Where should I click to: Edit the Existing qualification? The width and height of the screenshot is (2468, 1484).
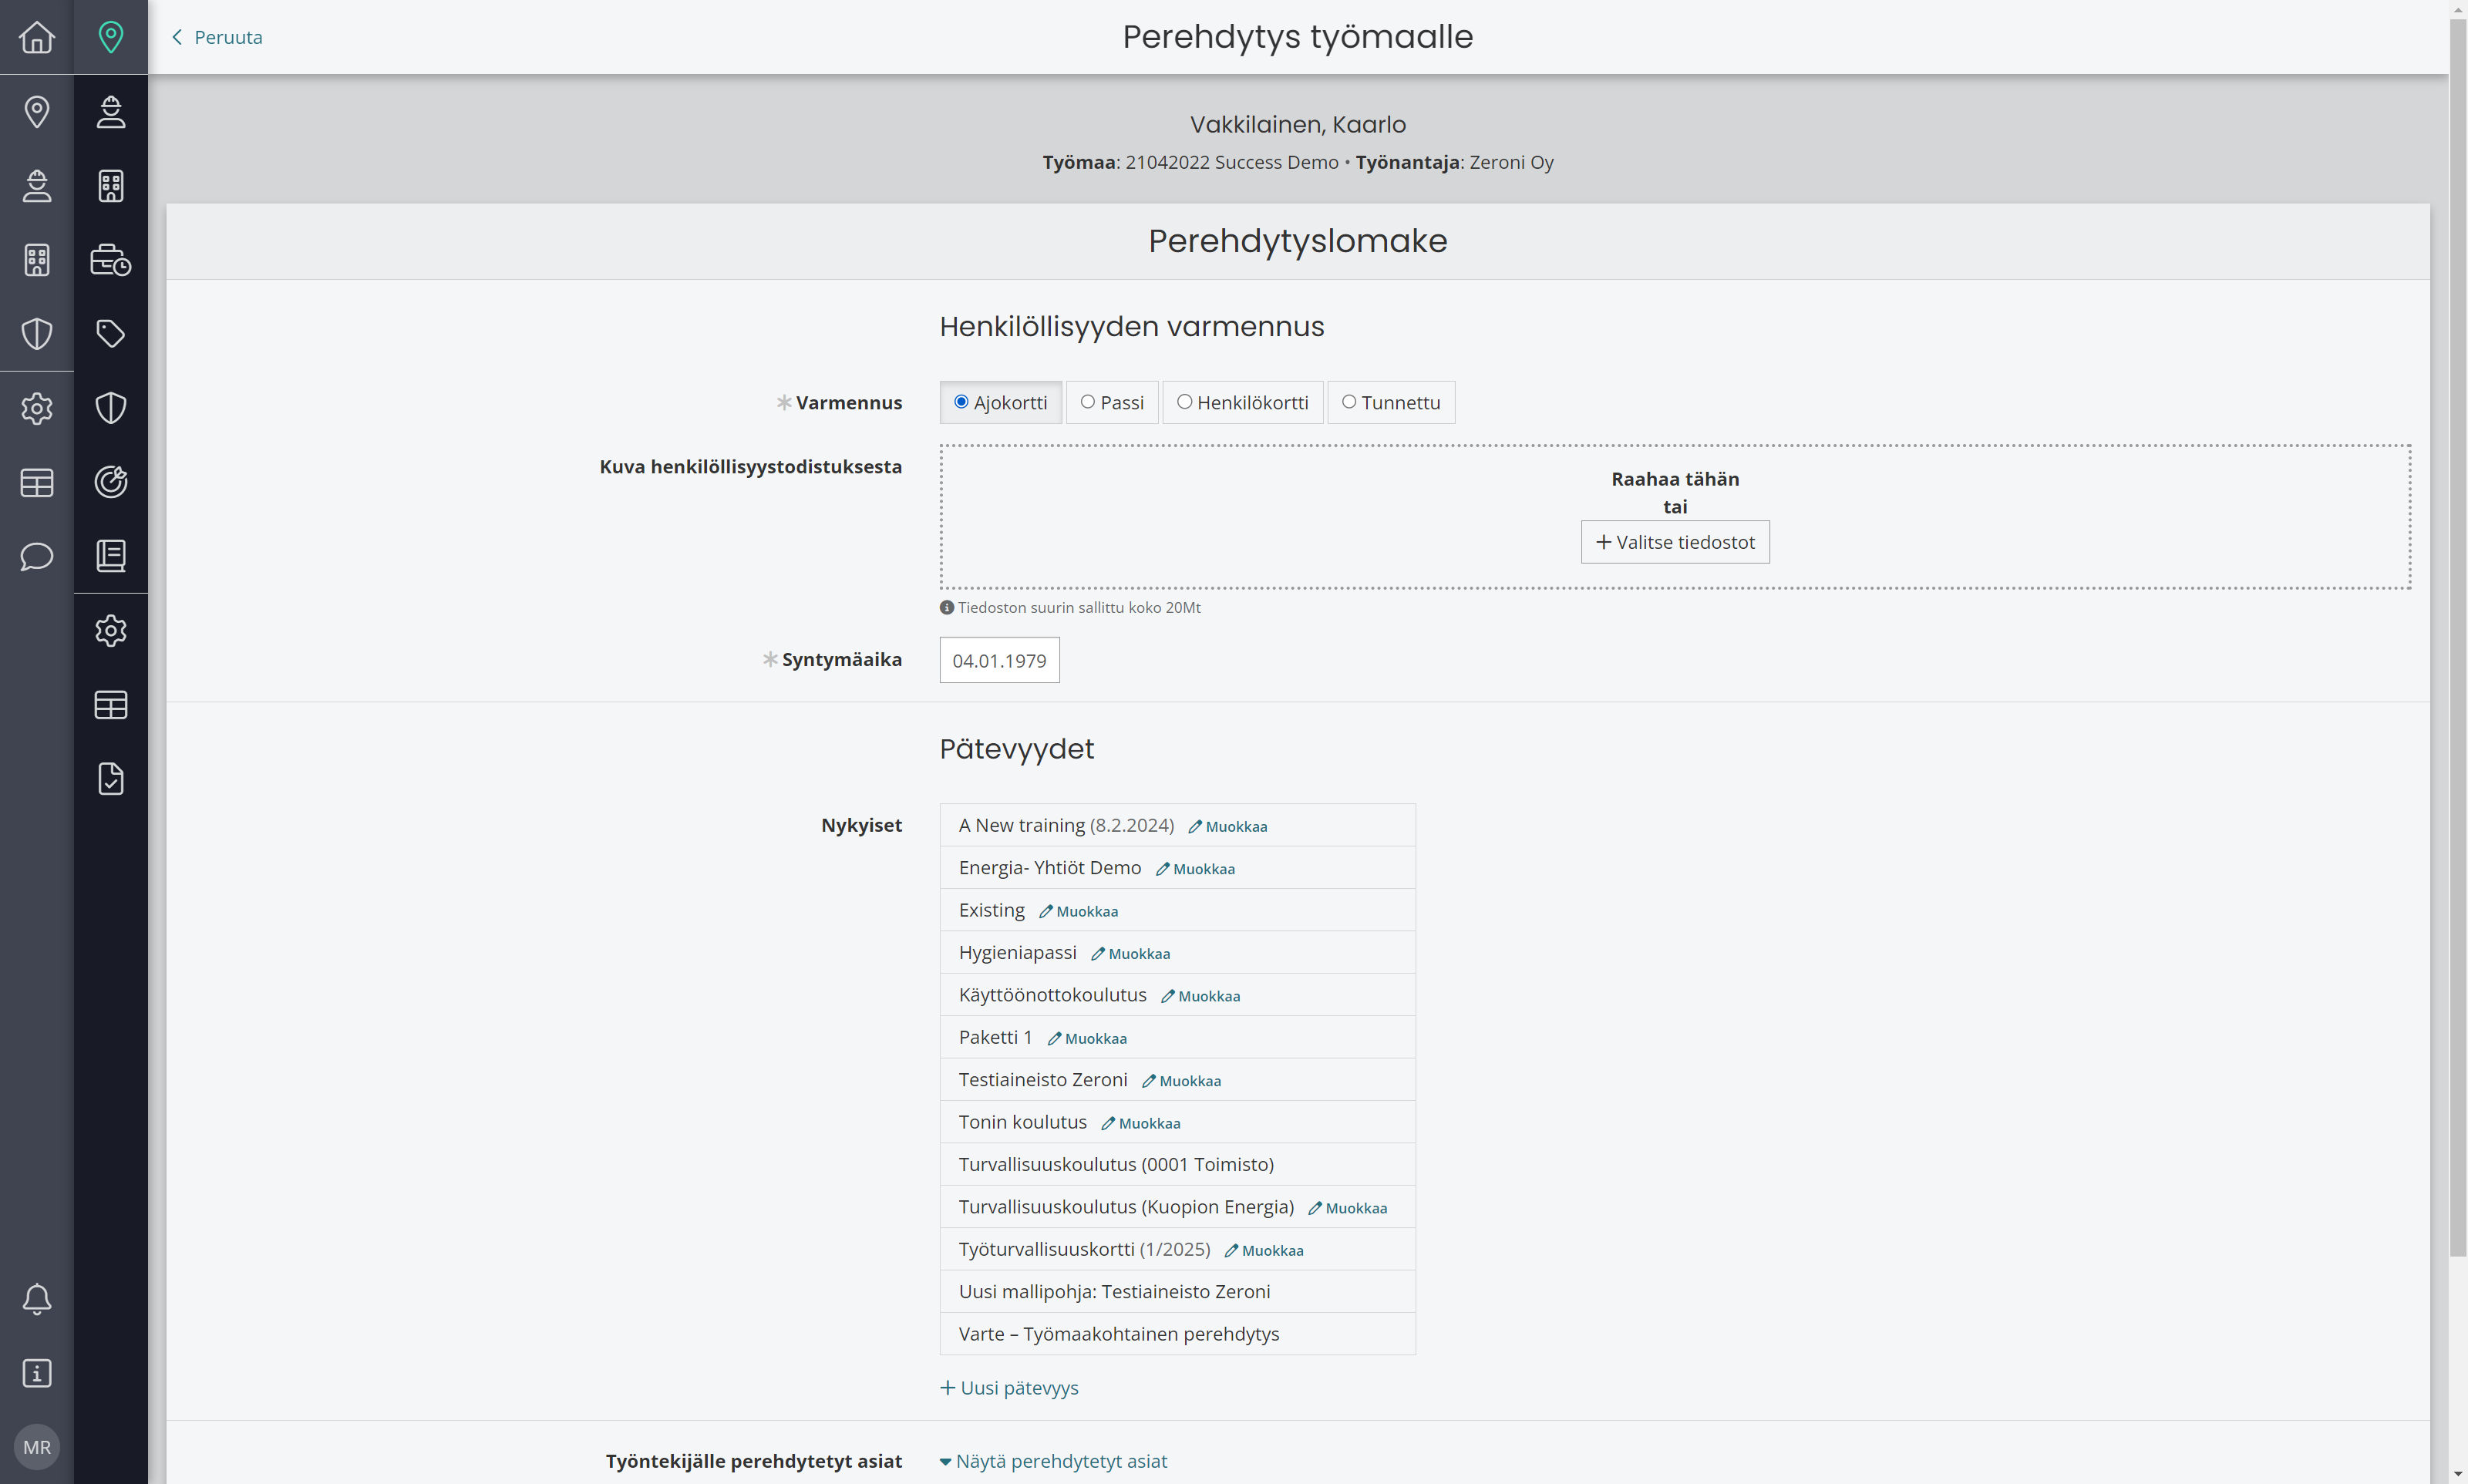coord(1078,912)
